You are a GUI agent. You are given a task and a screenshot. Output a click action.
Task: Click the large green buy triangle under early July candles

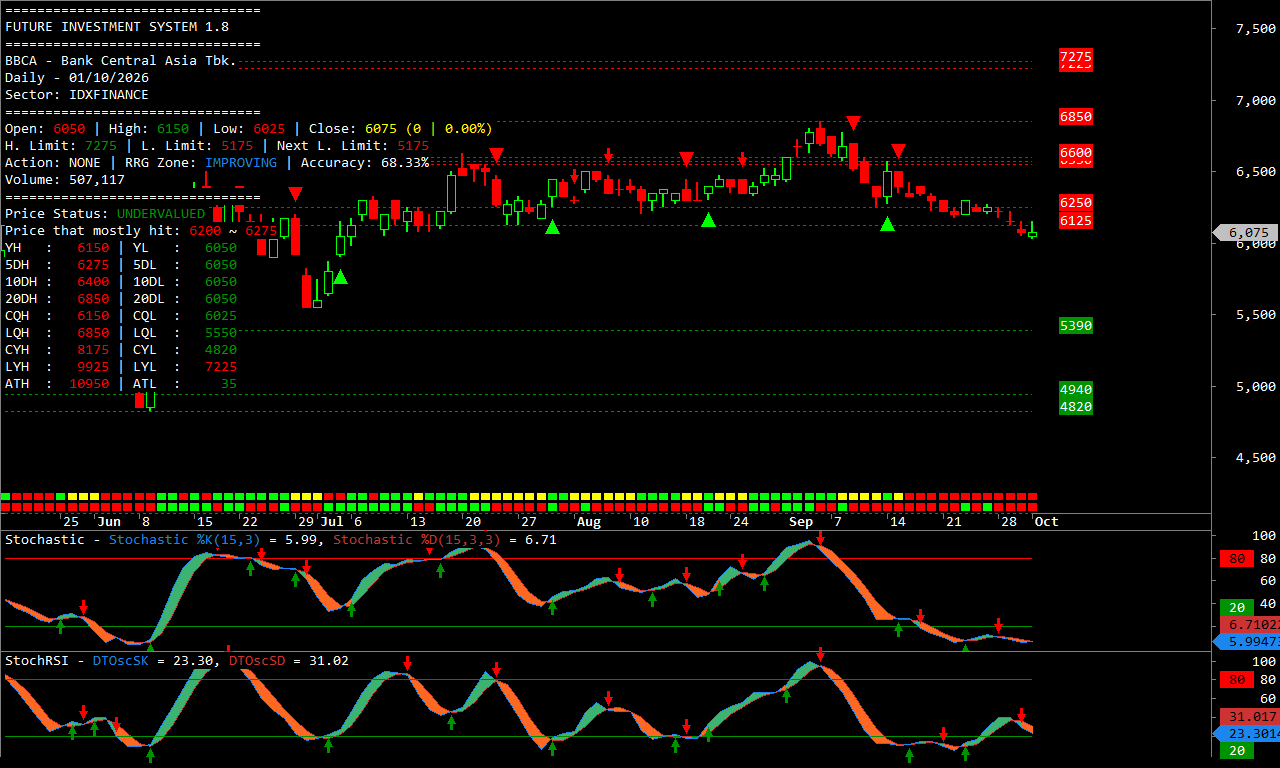tap(340, 277)
